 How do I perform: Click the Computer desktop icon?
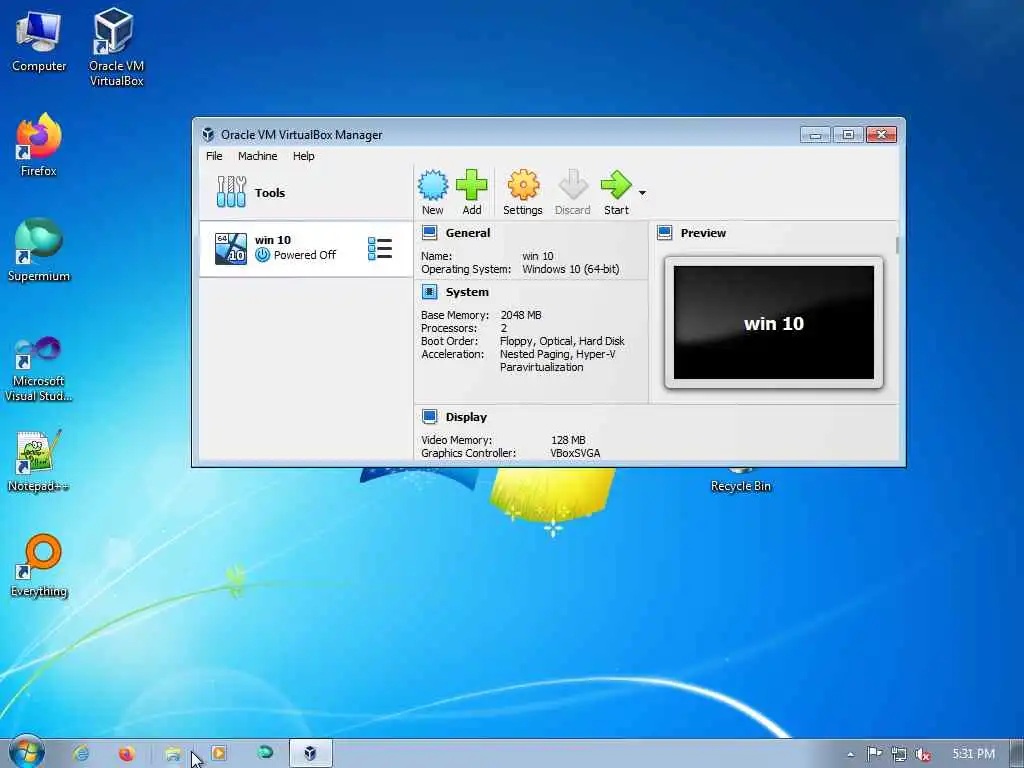click(39, 40)
